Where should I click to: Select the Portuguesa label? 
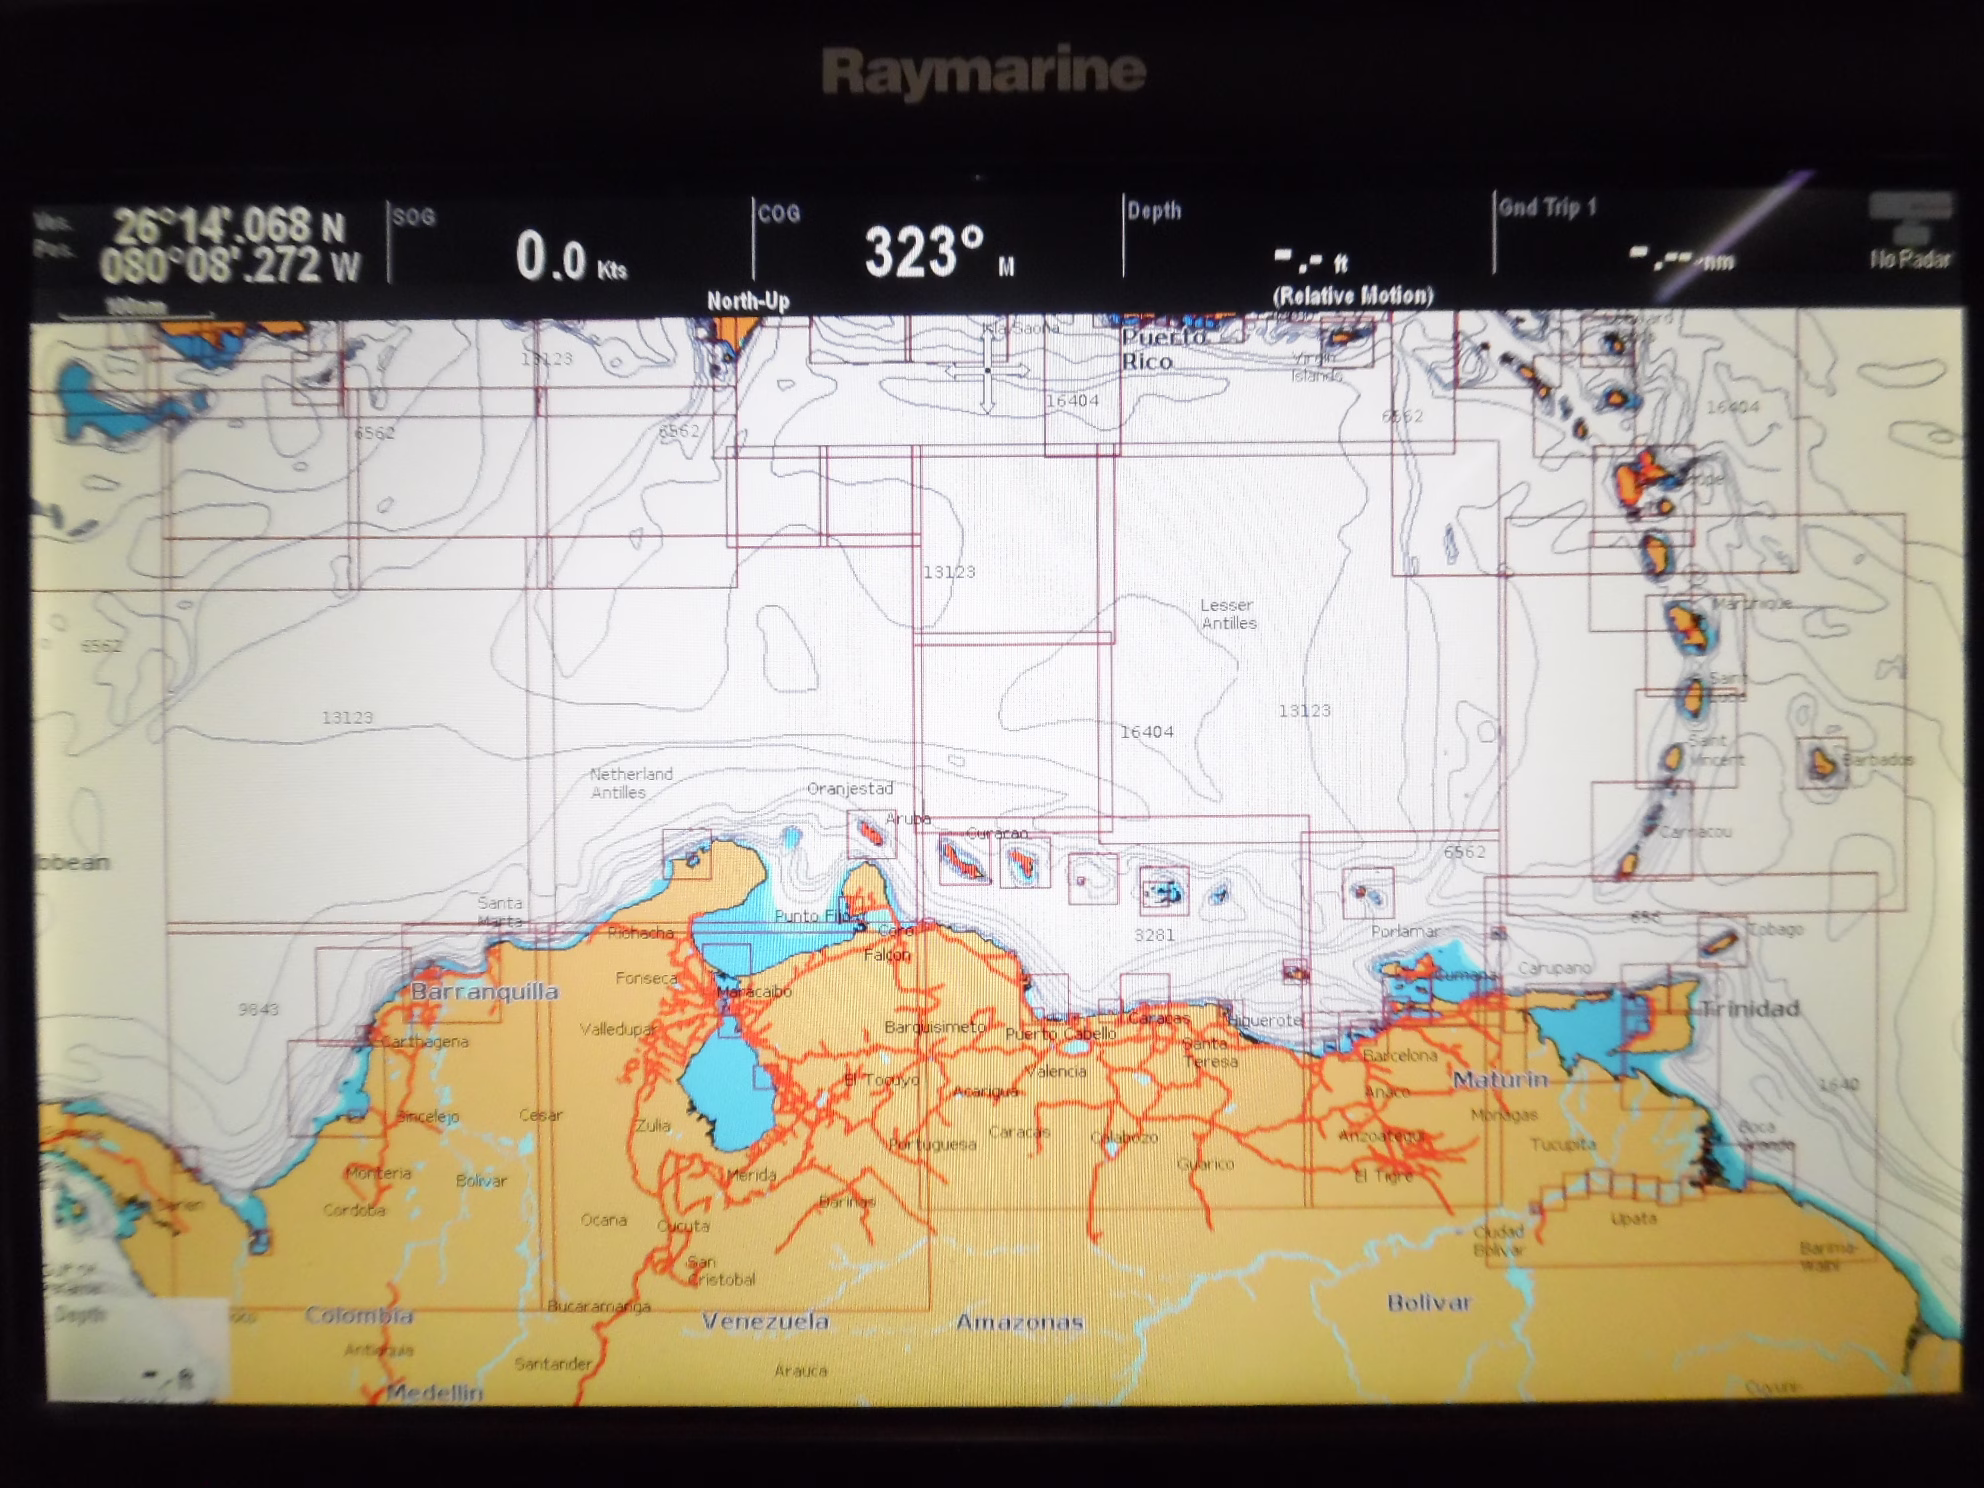(932, 1144)
